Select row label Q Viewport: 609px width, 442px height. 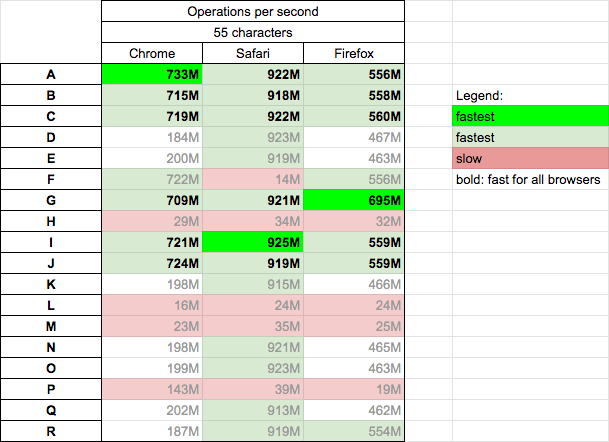[x=51, y=410]
